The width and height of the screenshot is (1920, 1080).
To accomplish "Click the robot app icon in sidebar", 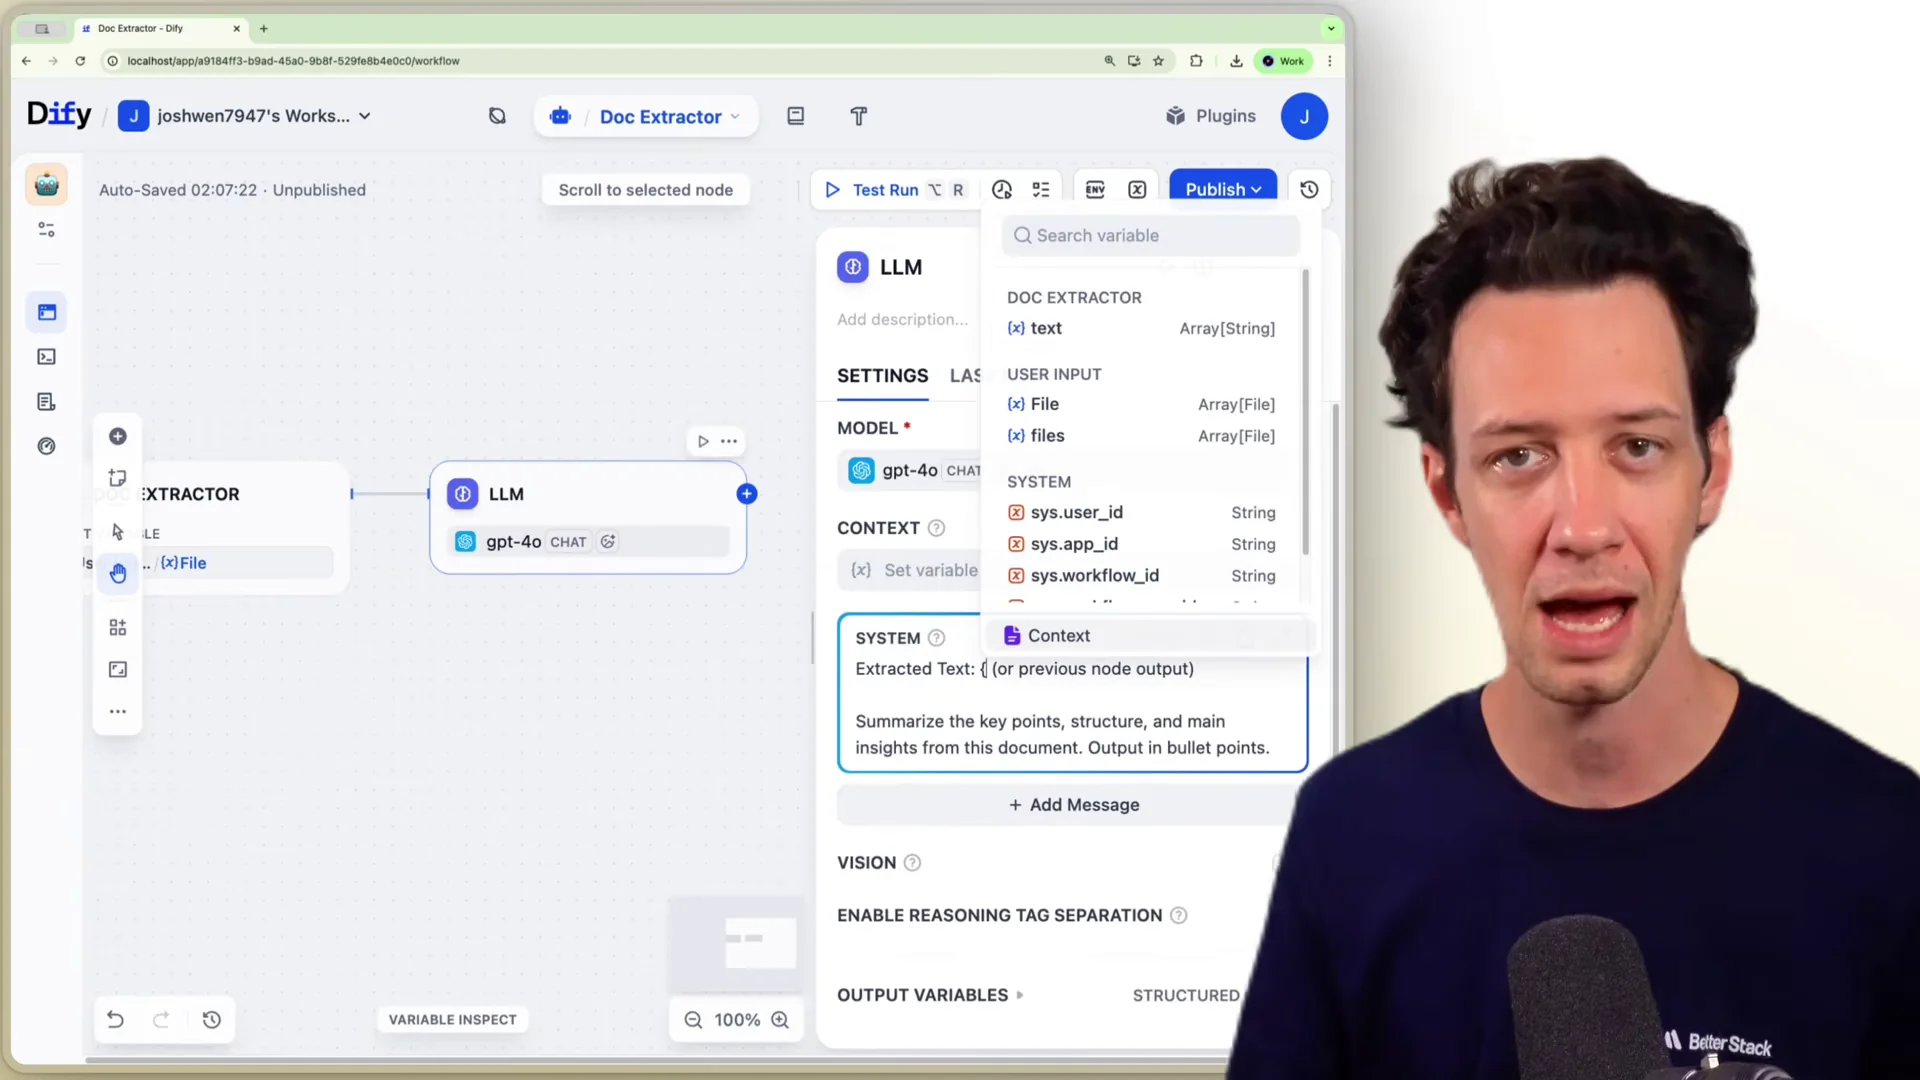I will pyautogui.click(x=46, y=184).
